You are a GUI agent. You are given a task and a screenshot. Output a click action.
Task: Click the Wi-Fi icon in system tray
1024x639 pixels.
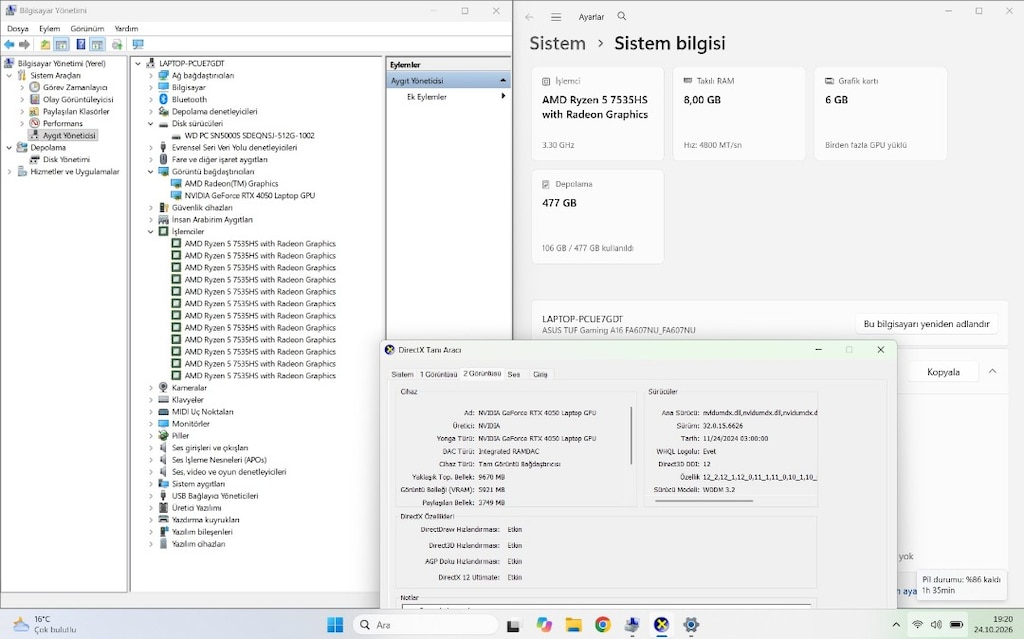click(x=918, y=625)
